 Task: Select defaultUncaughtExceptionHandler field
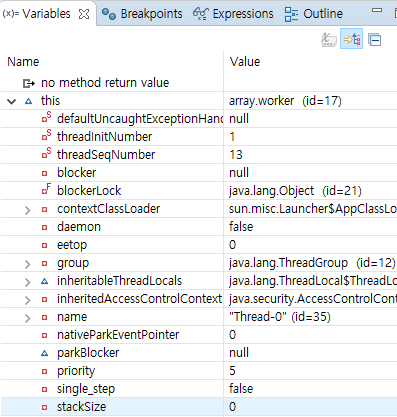tap(199, 119)
